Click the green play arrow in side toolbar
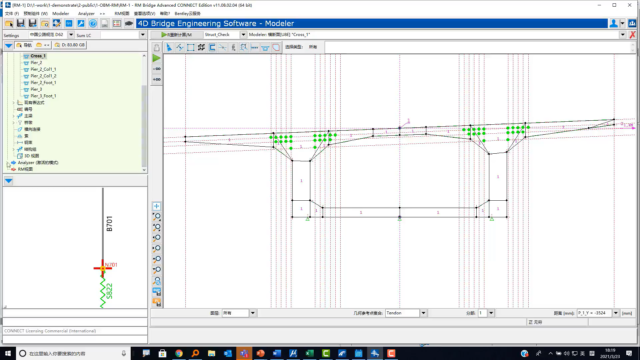640x360 pixels. coord(157,58)
